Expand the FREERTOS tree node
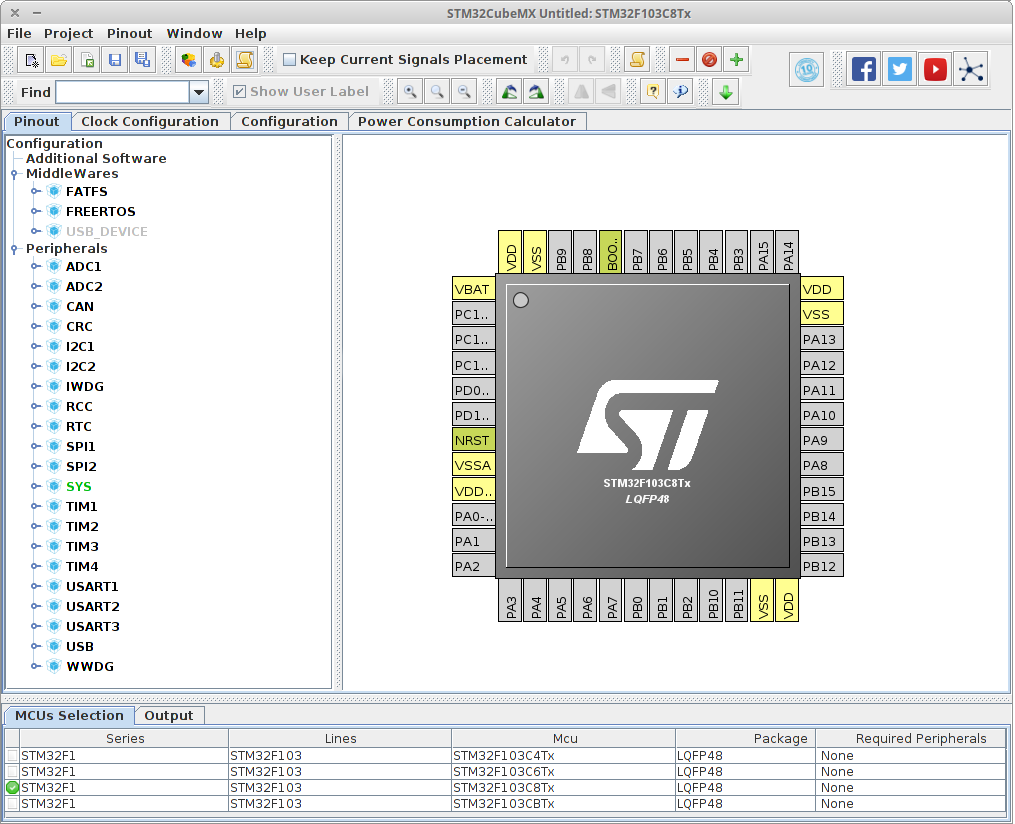This screenshot has width=1015, height=824. tap(36, 212)
